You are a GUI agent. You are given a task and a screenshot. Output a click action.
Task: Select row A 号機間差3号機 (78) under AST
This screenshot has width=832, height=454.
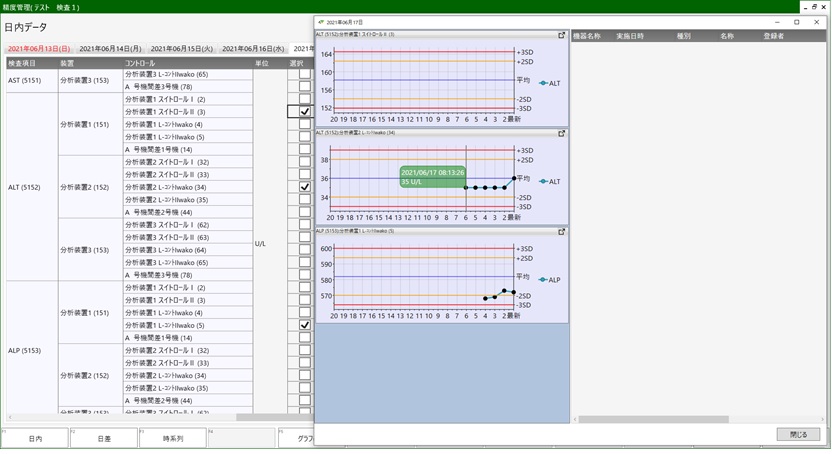(x=188, y=86)
